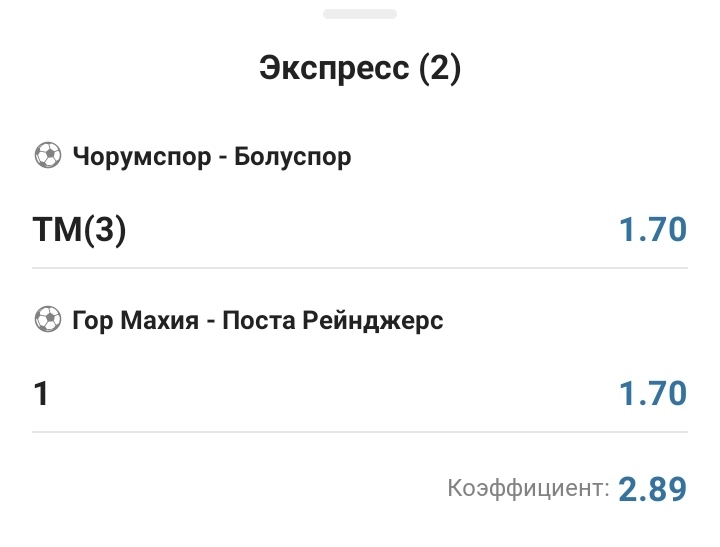This screenshot has width=720, height=547.
Task: Tap the Экспресс heading word
Action: coord(334,69)
